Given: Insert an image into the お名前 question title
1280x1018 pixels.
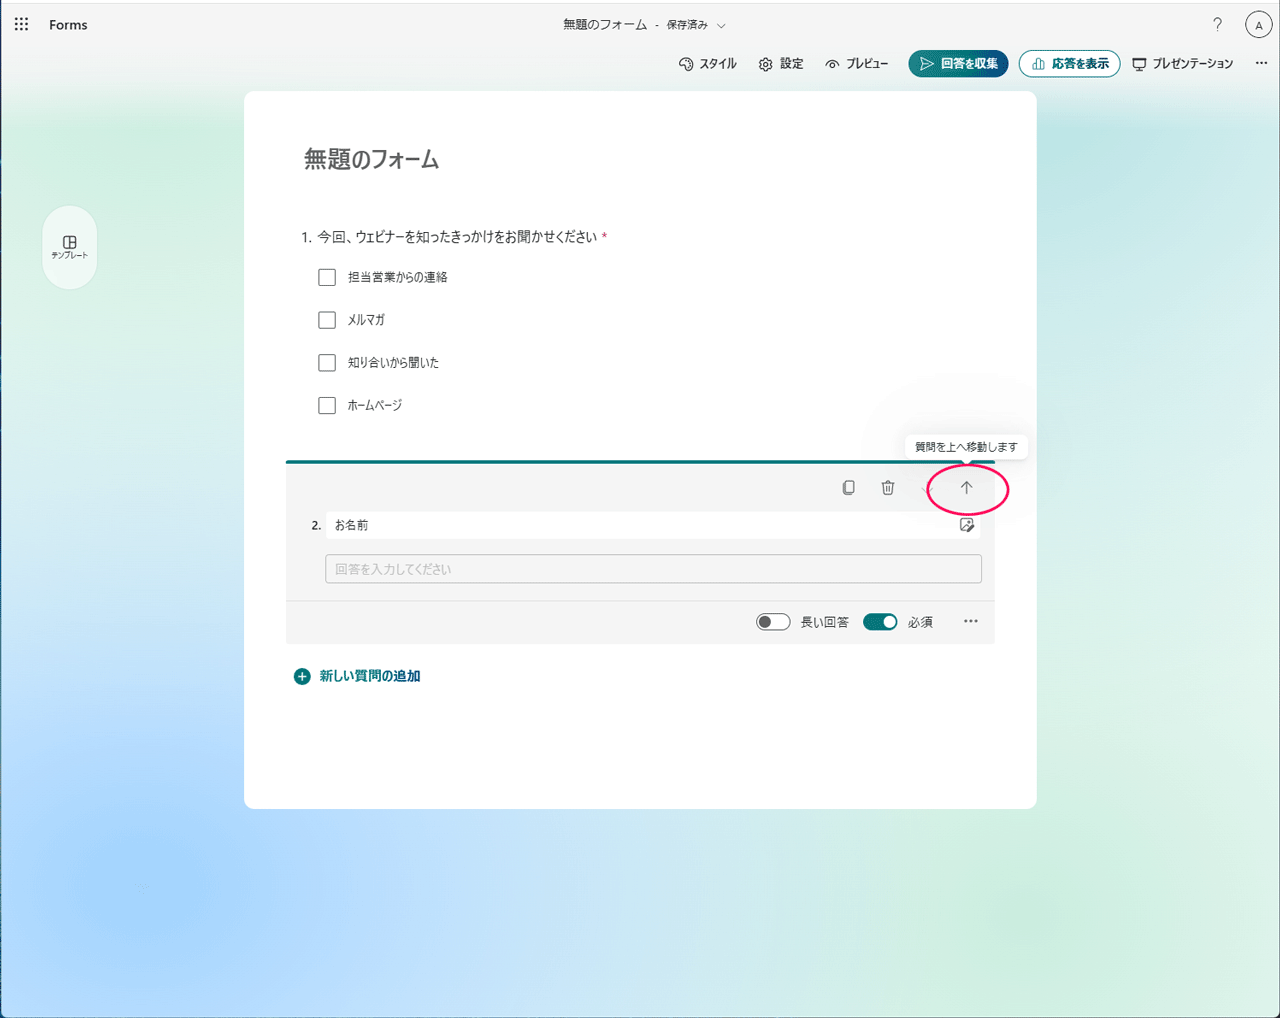Looking at the screenshot, I should coord(966,524).
